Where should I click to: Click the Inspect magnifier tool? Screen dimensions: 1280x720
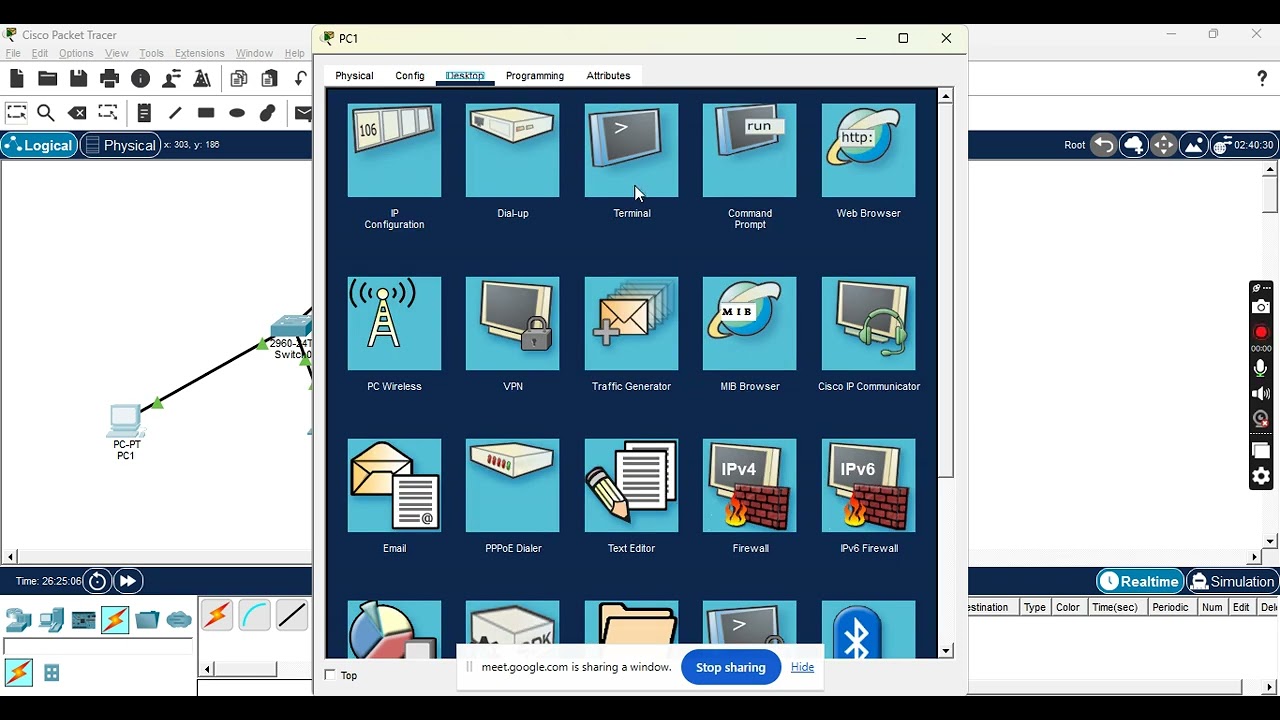(46, 113)
